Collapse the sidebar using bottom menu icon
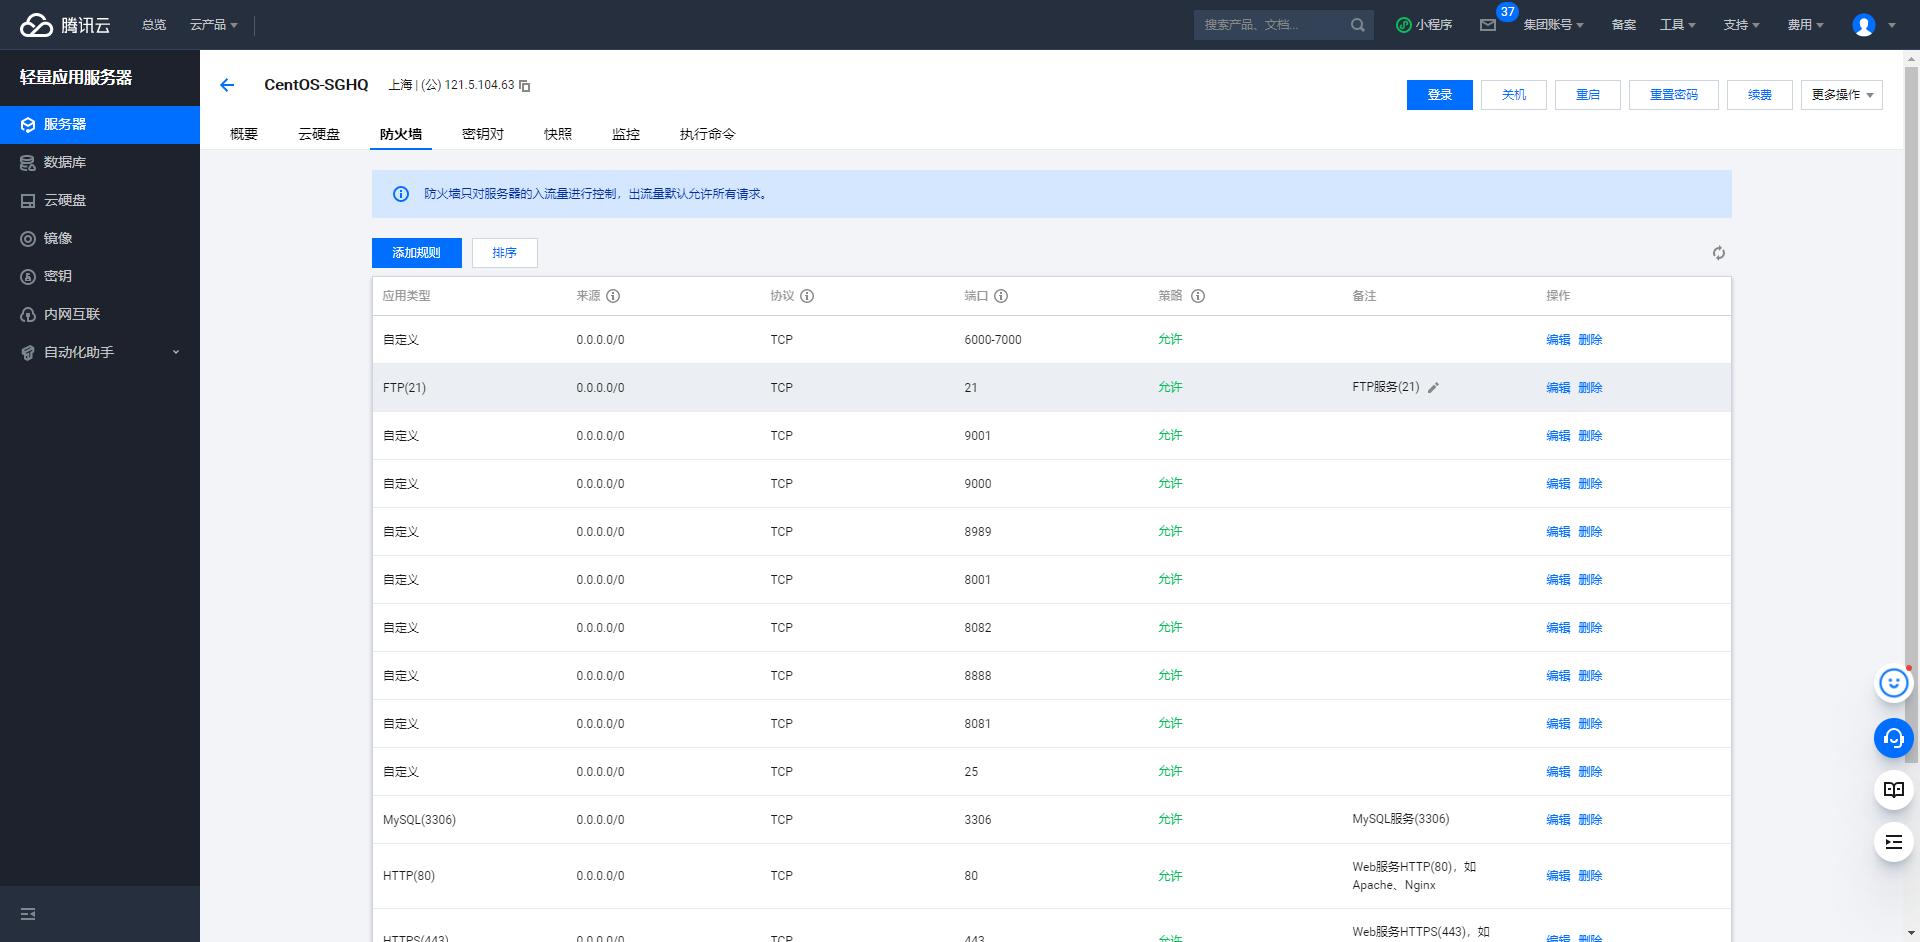The width and height of the screenshot is (1920, 942). click(x=28, y=914)
